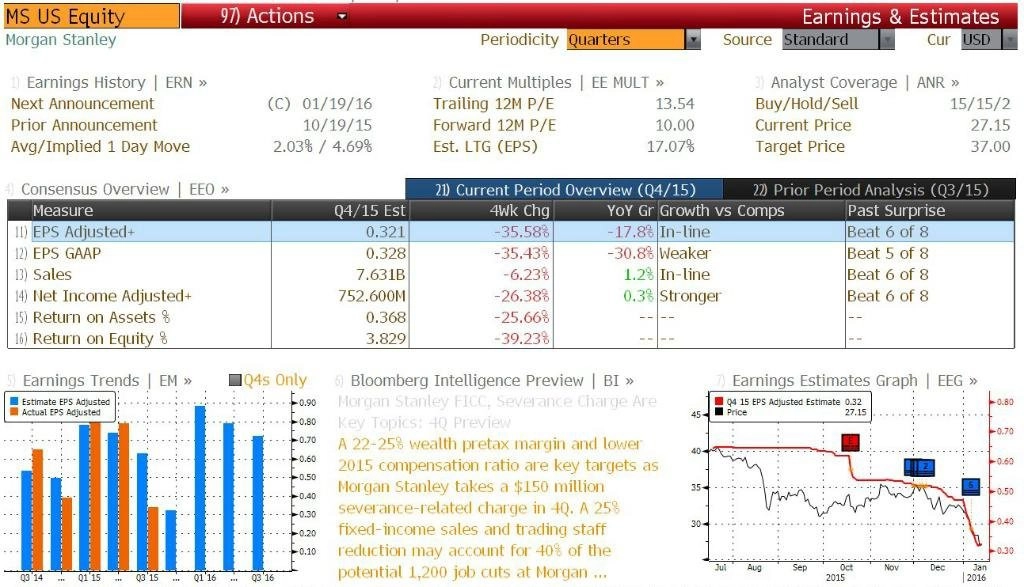Screen dimensions: 1024x587
Task: Select the 15) Return on Assets % row
Action: click(511, 318)
